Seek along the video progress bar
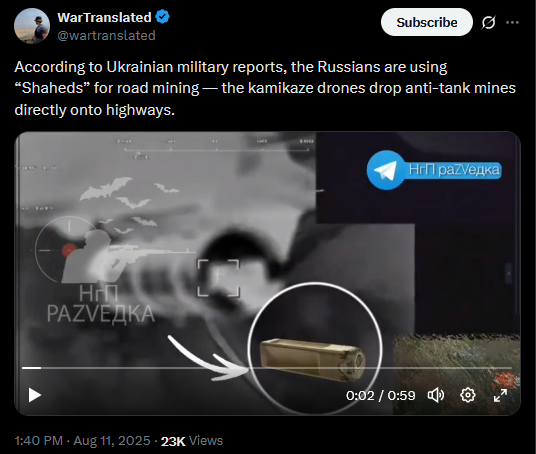 [267, 368]
